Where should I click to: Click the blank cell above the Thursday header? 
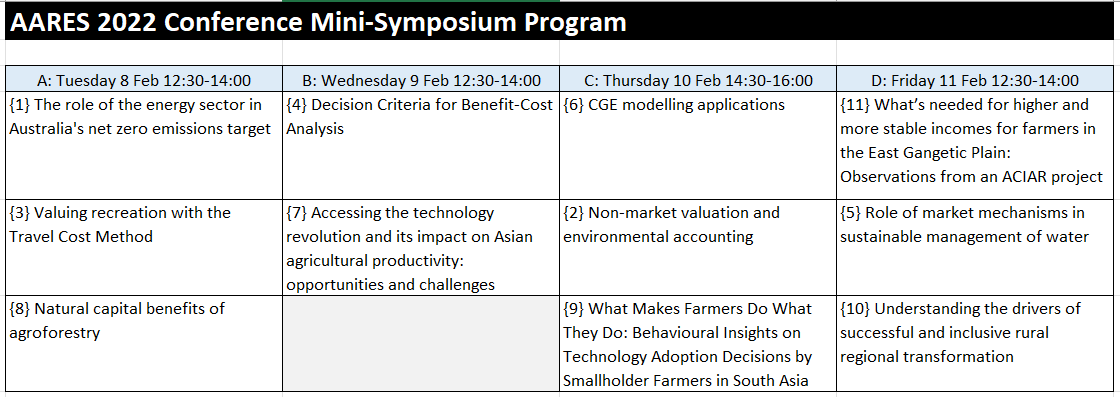[698, 54]
